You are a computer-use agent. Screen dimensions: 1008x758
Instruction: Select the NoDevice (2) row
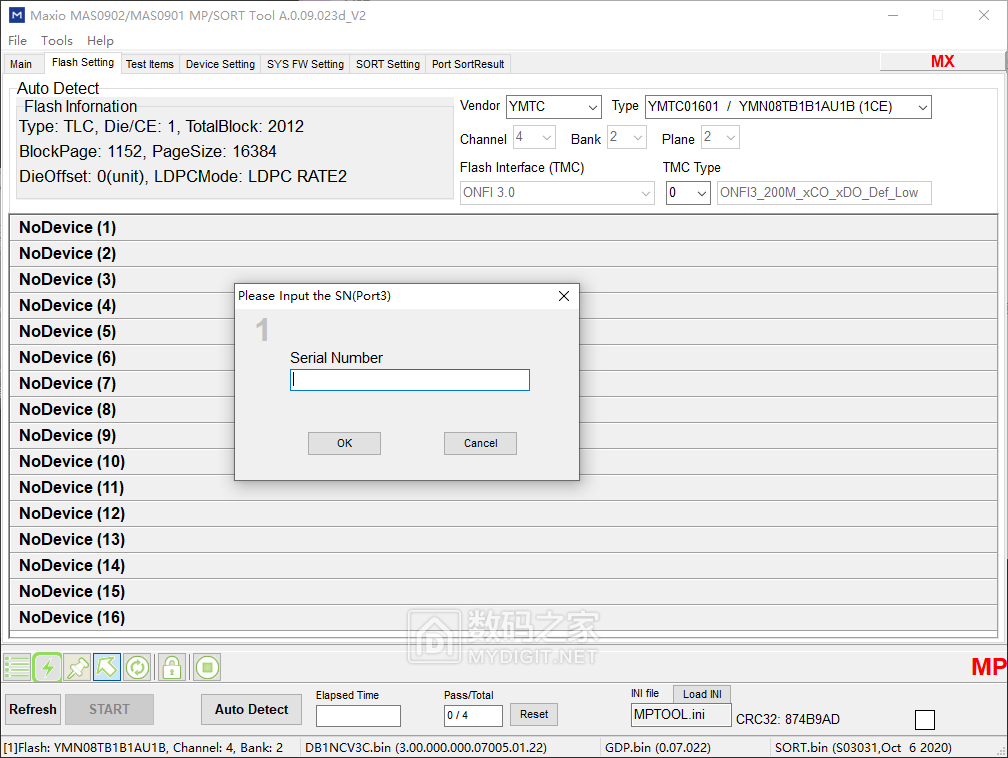click(x=503, y=253)
